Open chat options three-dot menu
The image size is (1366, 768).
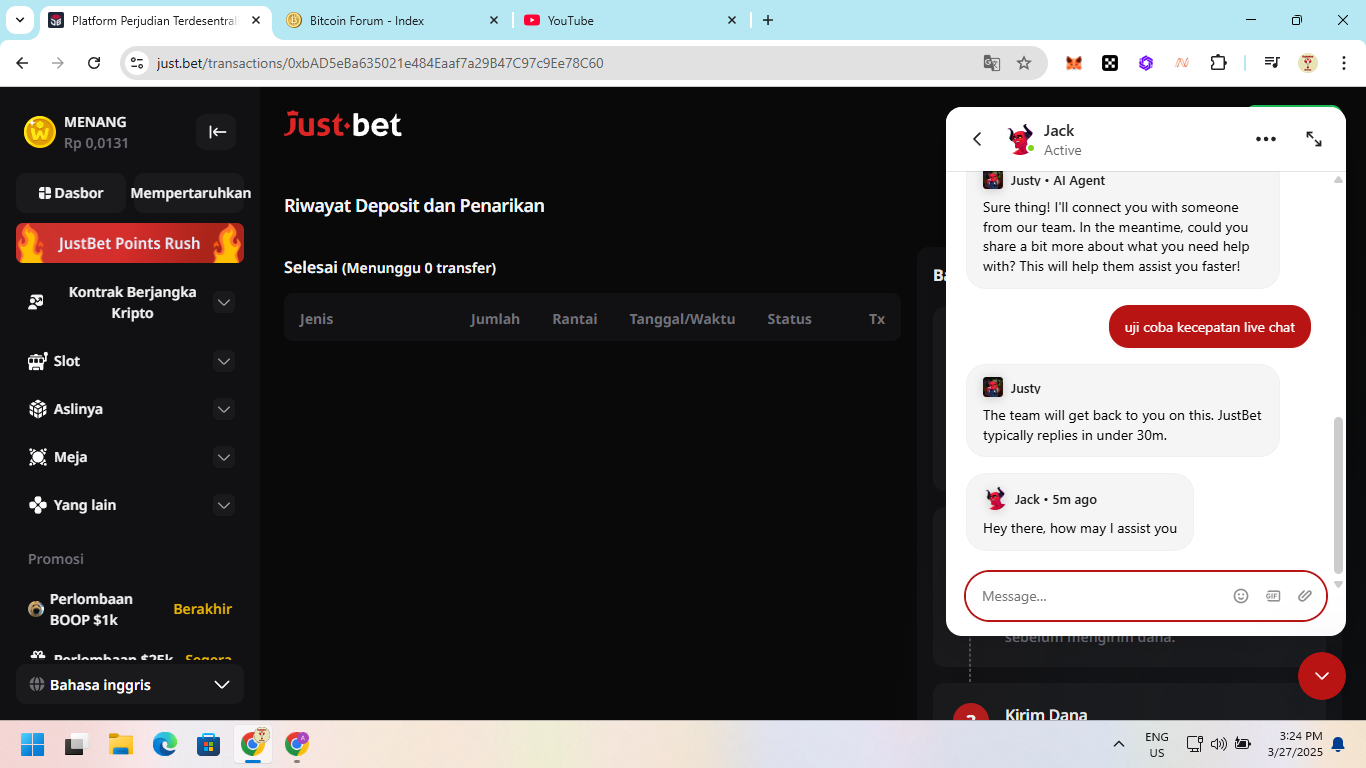click(x=1266, y=139)
